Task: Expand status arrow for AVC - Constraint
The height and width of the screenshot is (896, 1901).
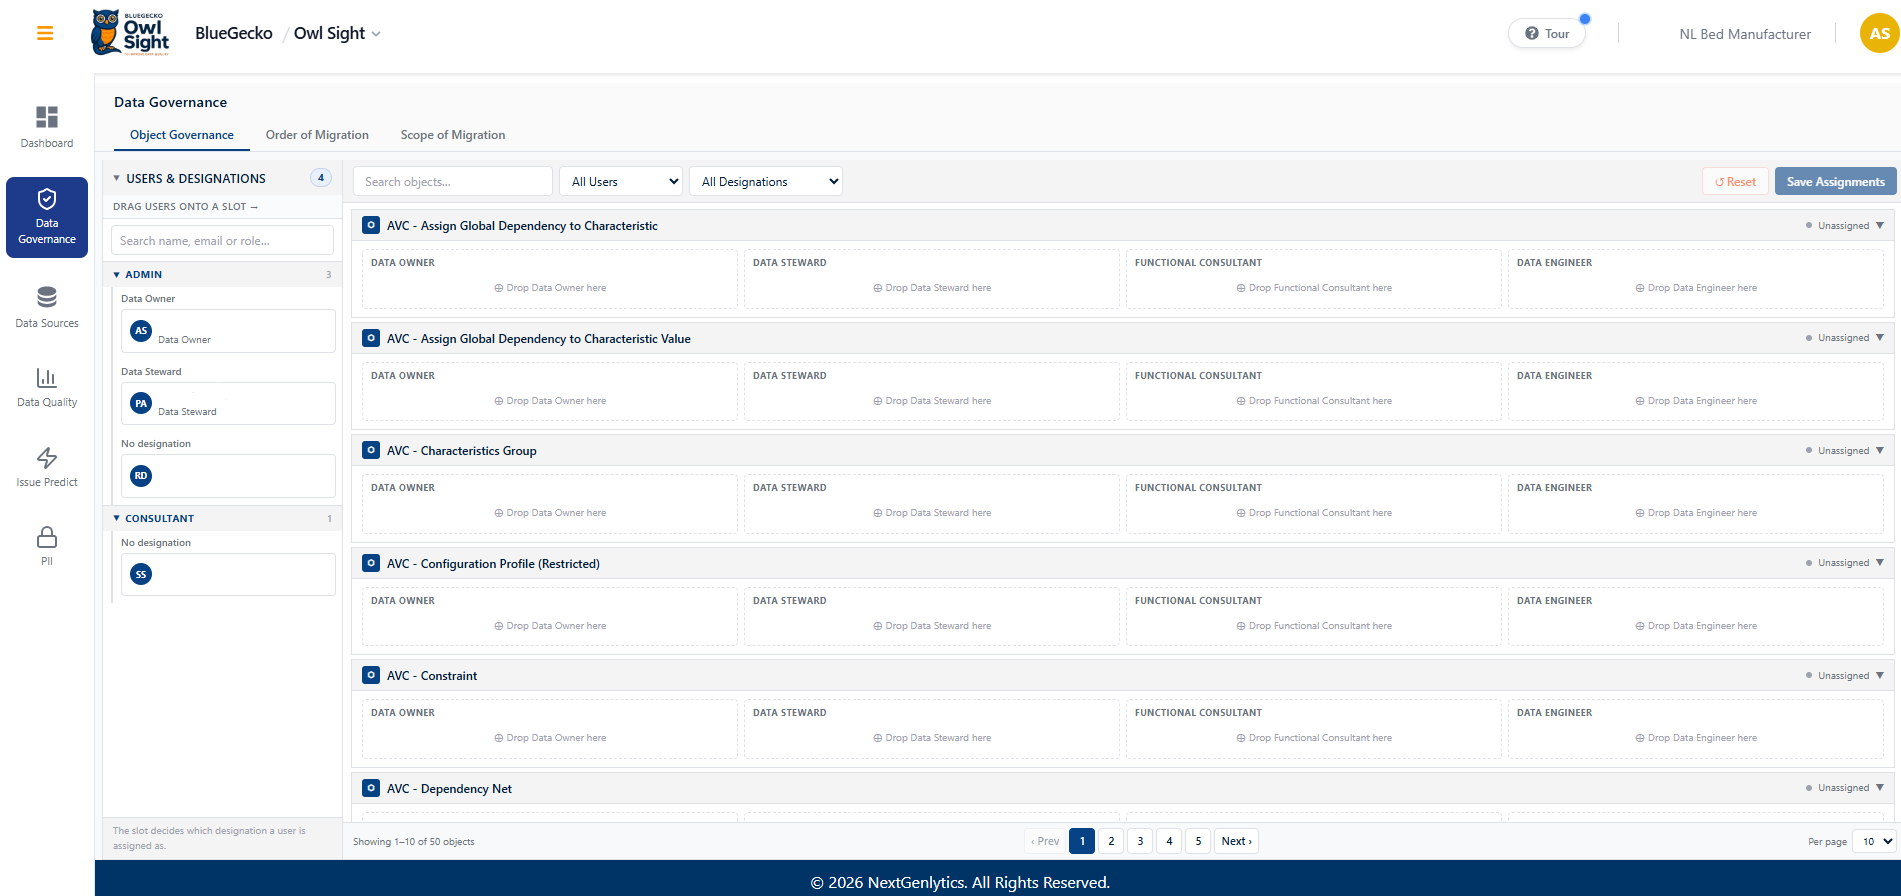Action: (1880, 675)
